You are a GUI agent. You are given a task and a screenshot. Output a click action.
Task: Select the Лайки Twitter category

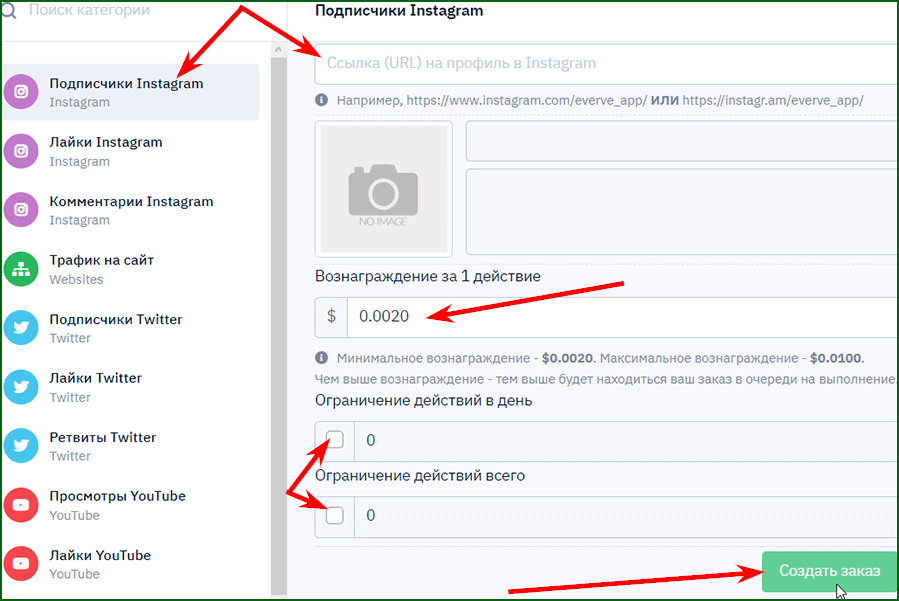coord(131,387)
